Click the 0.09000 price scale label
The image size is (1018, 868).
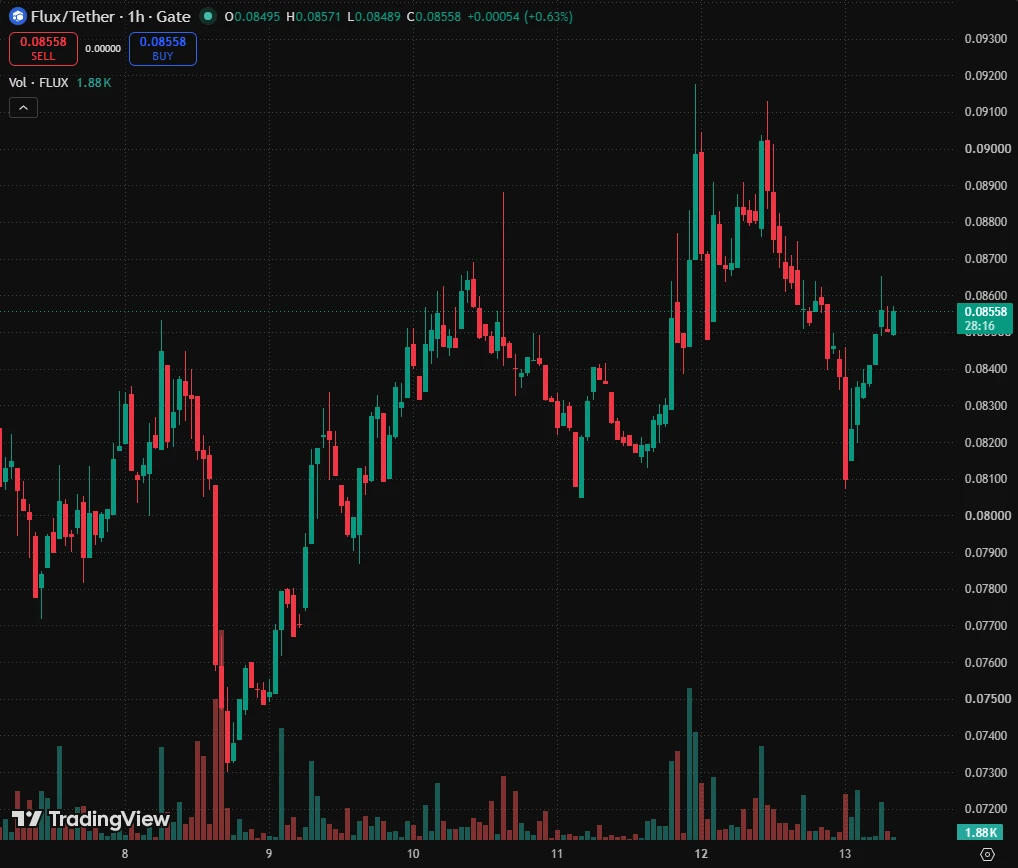pyautogui.click(x=987, y=149)
